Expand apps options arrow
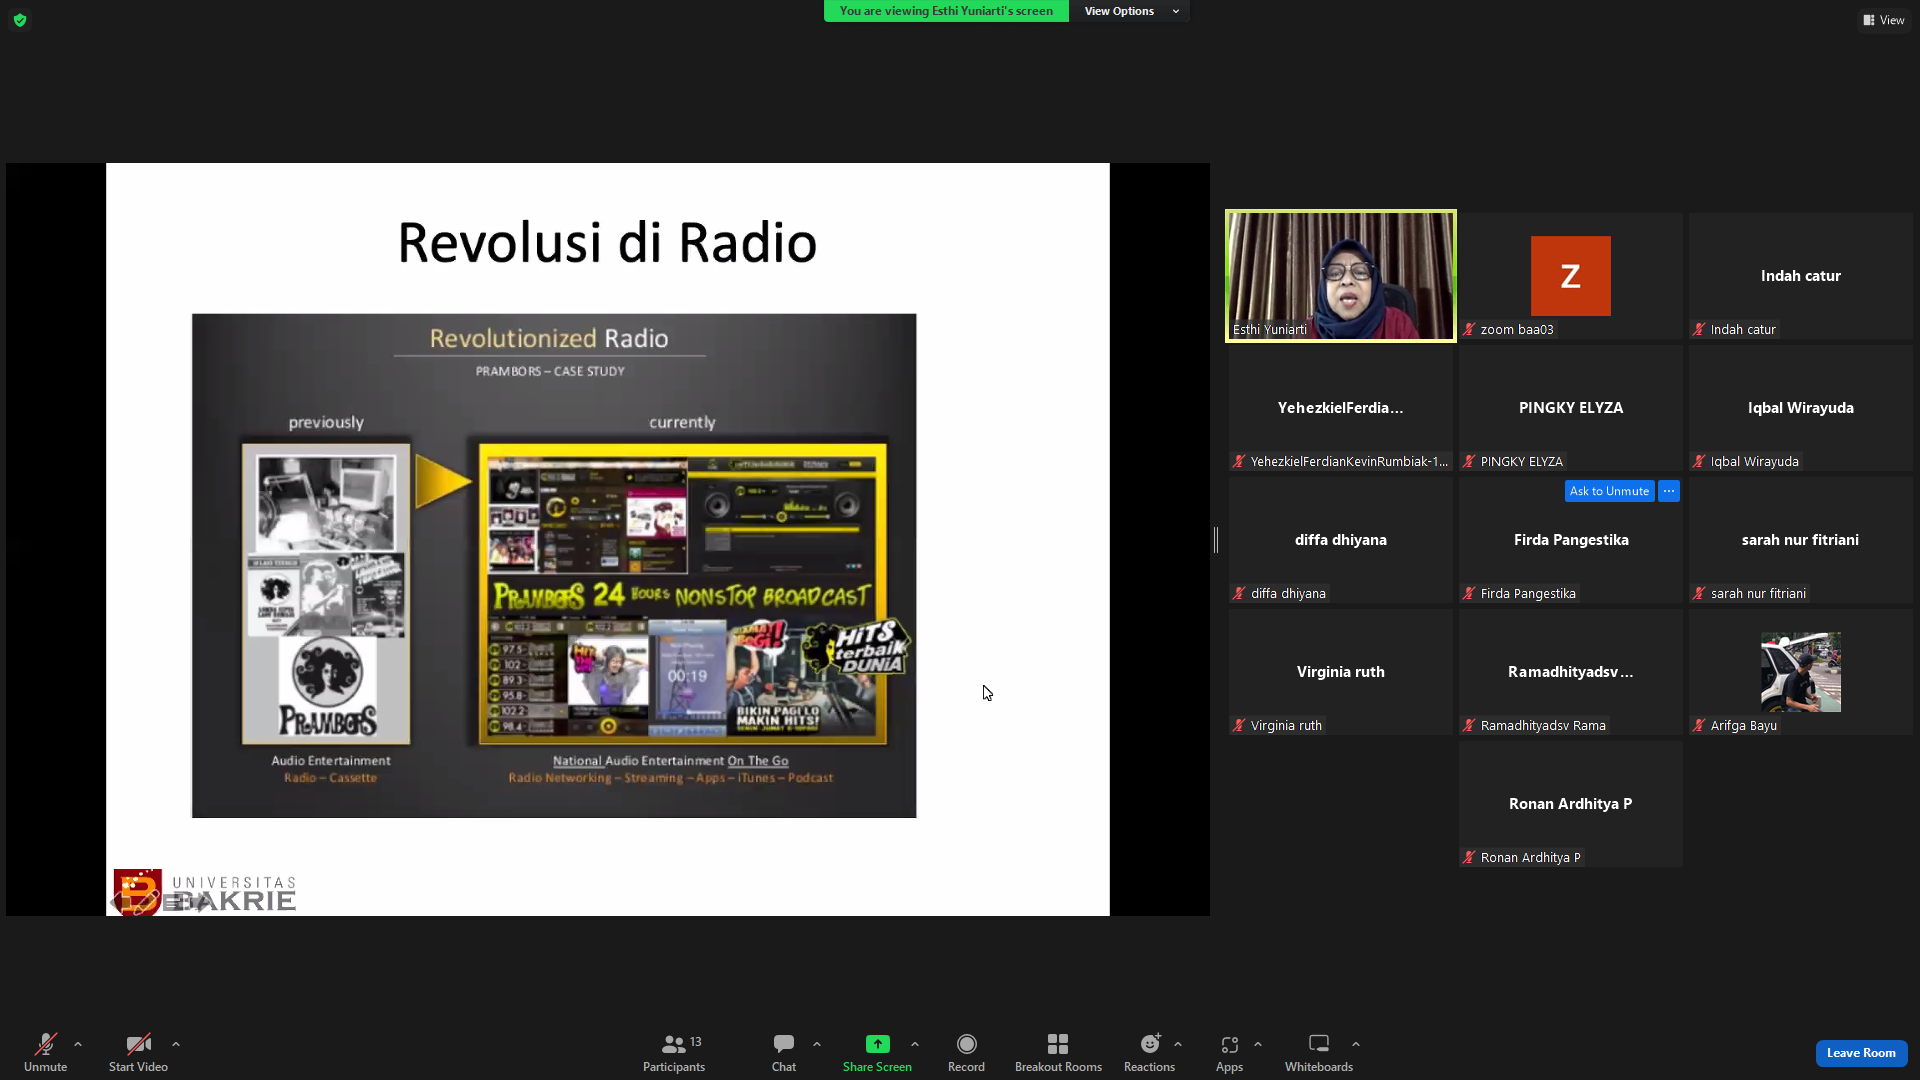This screenshot has height=1080, width=1920. (1258, 1044)
